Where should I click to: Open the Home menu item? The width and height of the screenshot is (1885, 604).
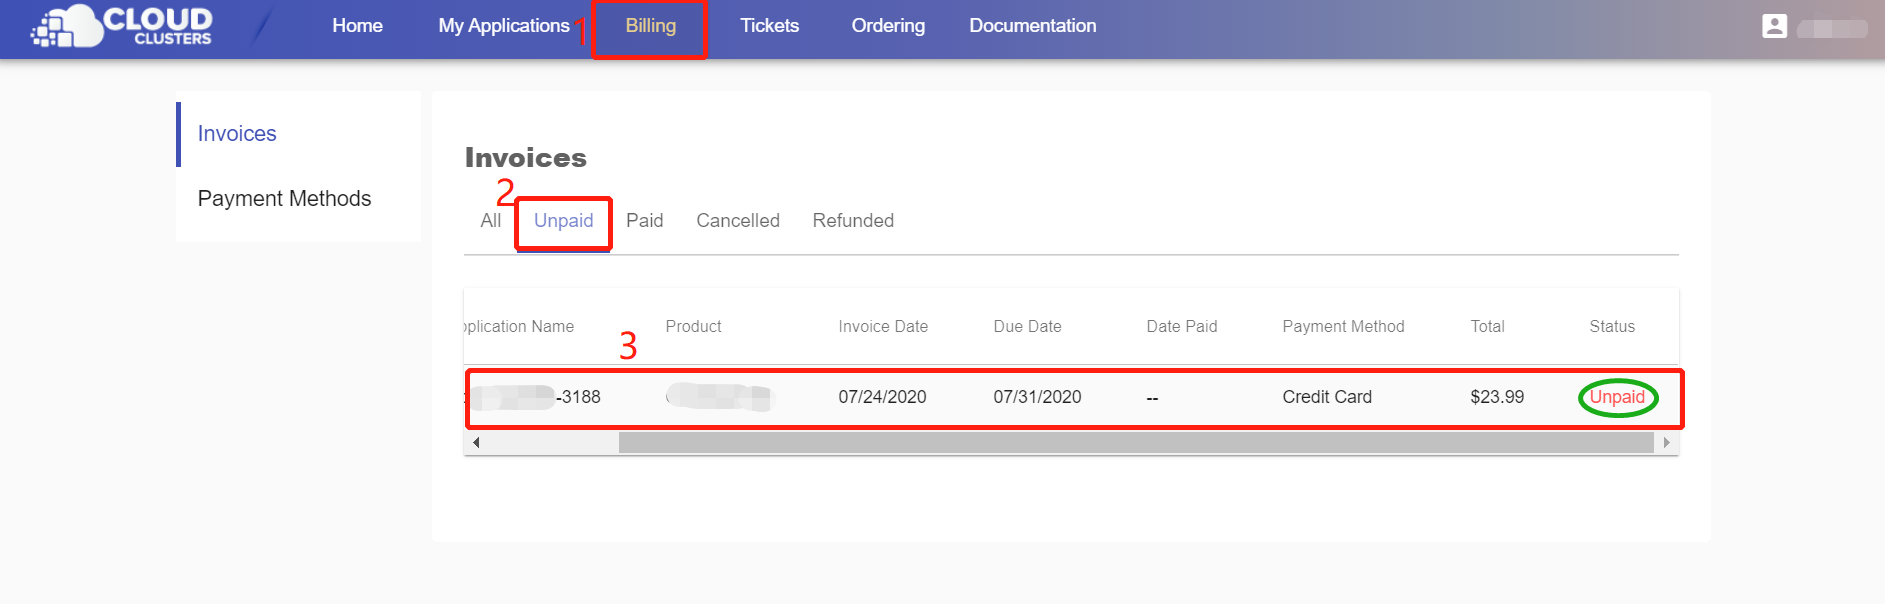pyautogui.click(x=357, y=26)
